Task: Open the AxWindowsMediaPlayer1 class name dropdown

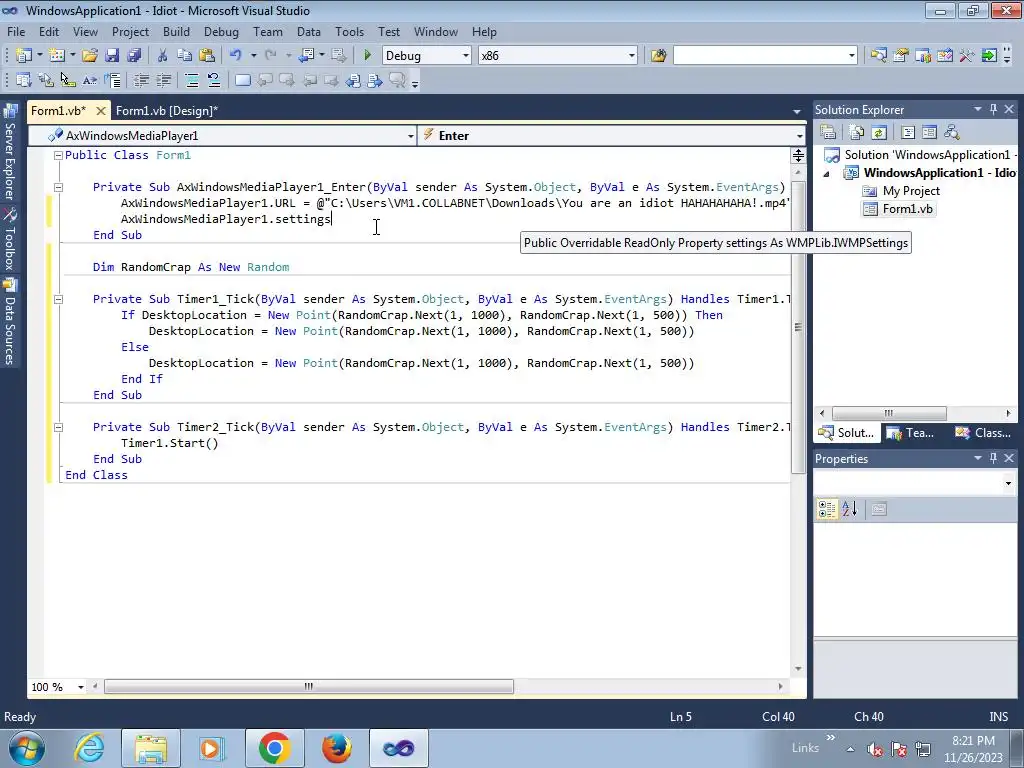Action: (411, 136)
